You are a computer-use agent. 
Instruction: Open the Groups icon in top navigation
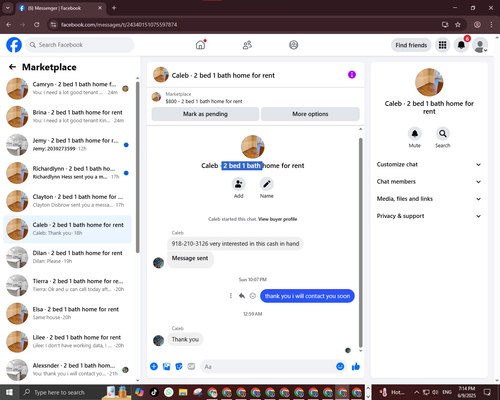tap(294, 45)
